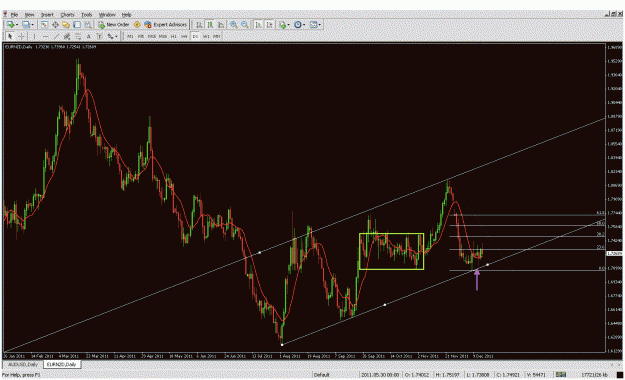The image size is (625, 380).
Task: Zoom in on the chart
Action: (234, 25)
